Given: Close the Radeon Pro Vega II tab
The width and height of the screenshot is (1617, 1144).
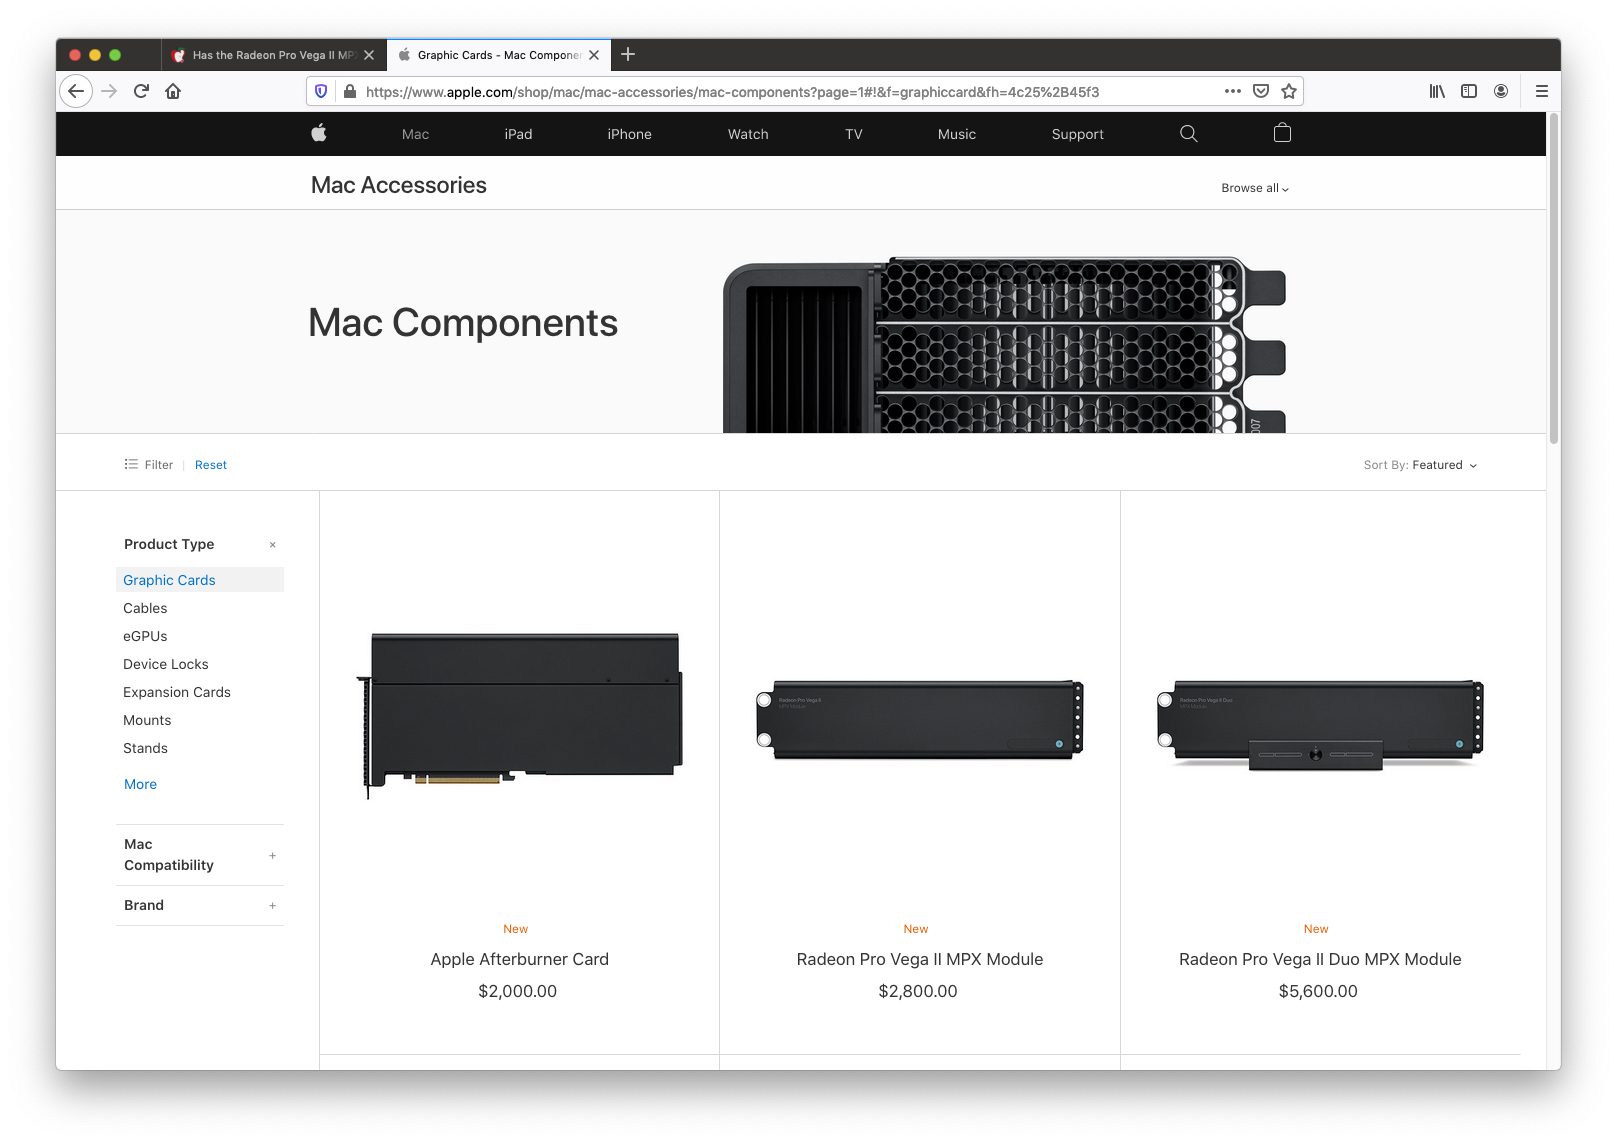Looking at the screenshot, I should point(369,55).
